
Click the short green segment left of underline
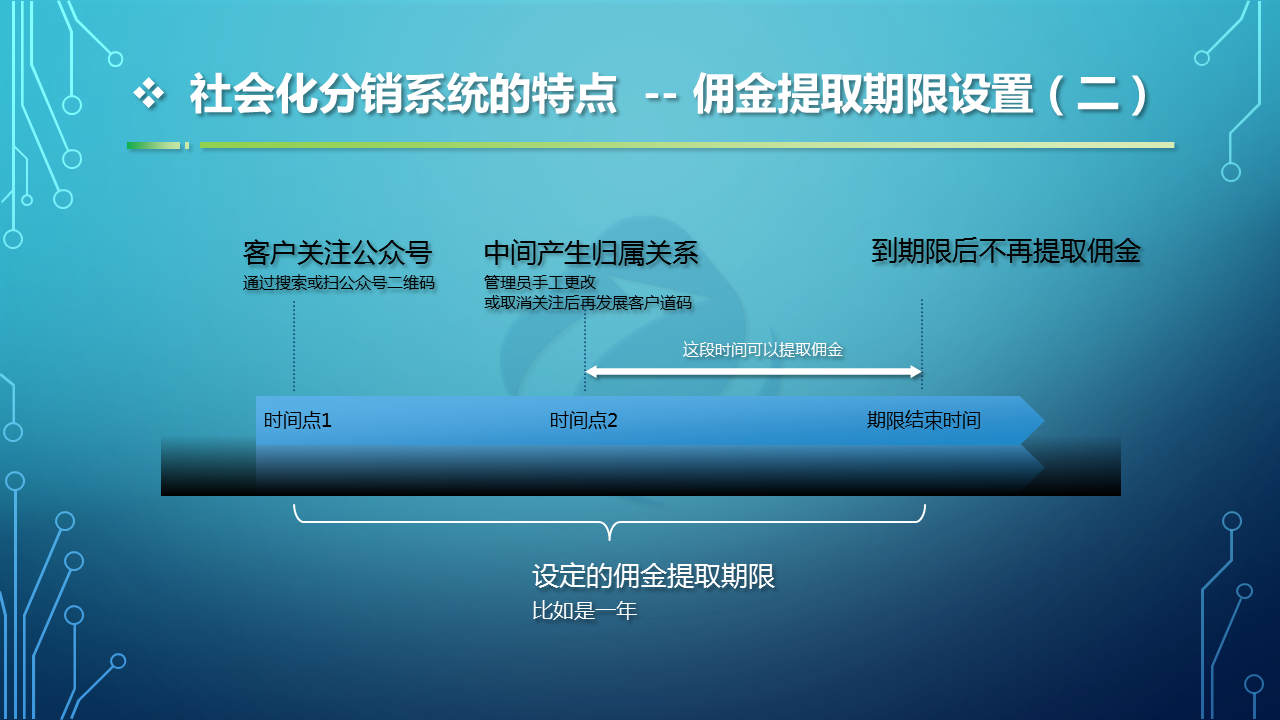click(153, 146)
